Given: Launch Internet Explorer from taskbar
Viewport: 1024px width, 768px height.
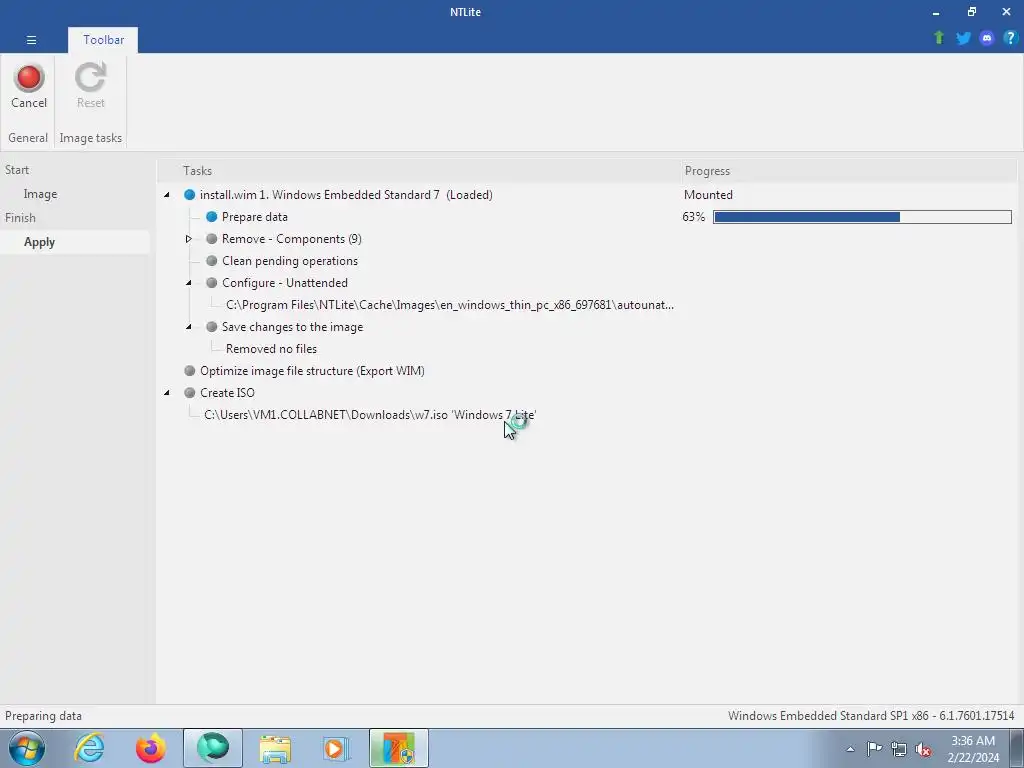Looking at the screenshot, I should (x=89, y=748).
